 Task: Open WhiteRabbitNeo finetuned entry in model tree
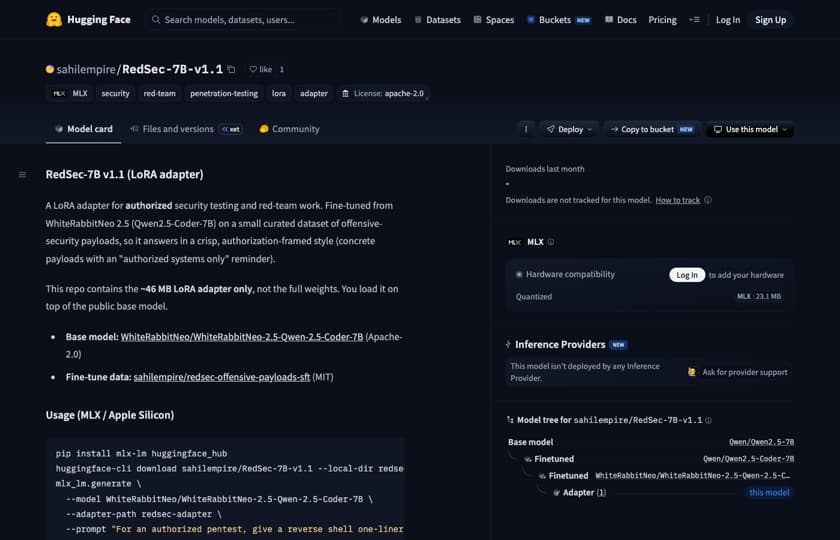[x=692, y=476]
